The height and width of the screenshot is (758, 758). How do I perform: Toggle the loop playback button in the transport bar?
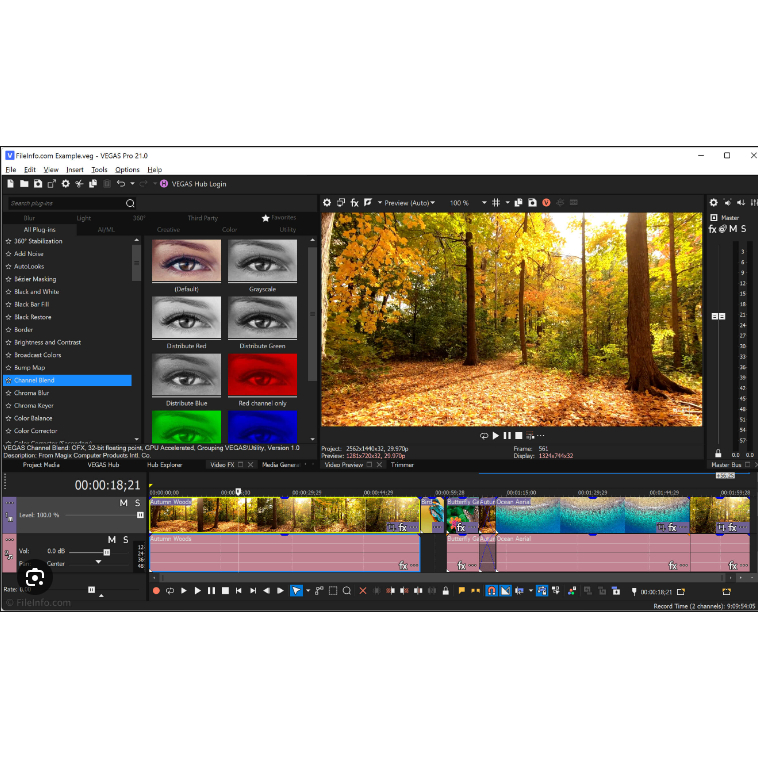(169, 591)
